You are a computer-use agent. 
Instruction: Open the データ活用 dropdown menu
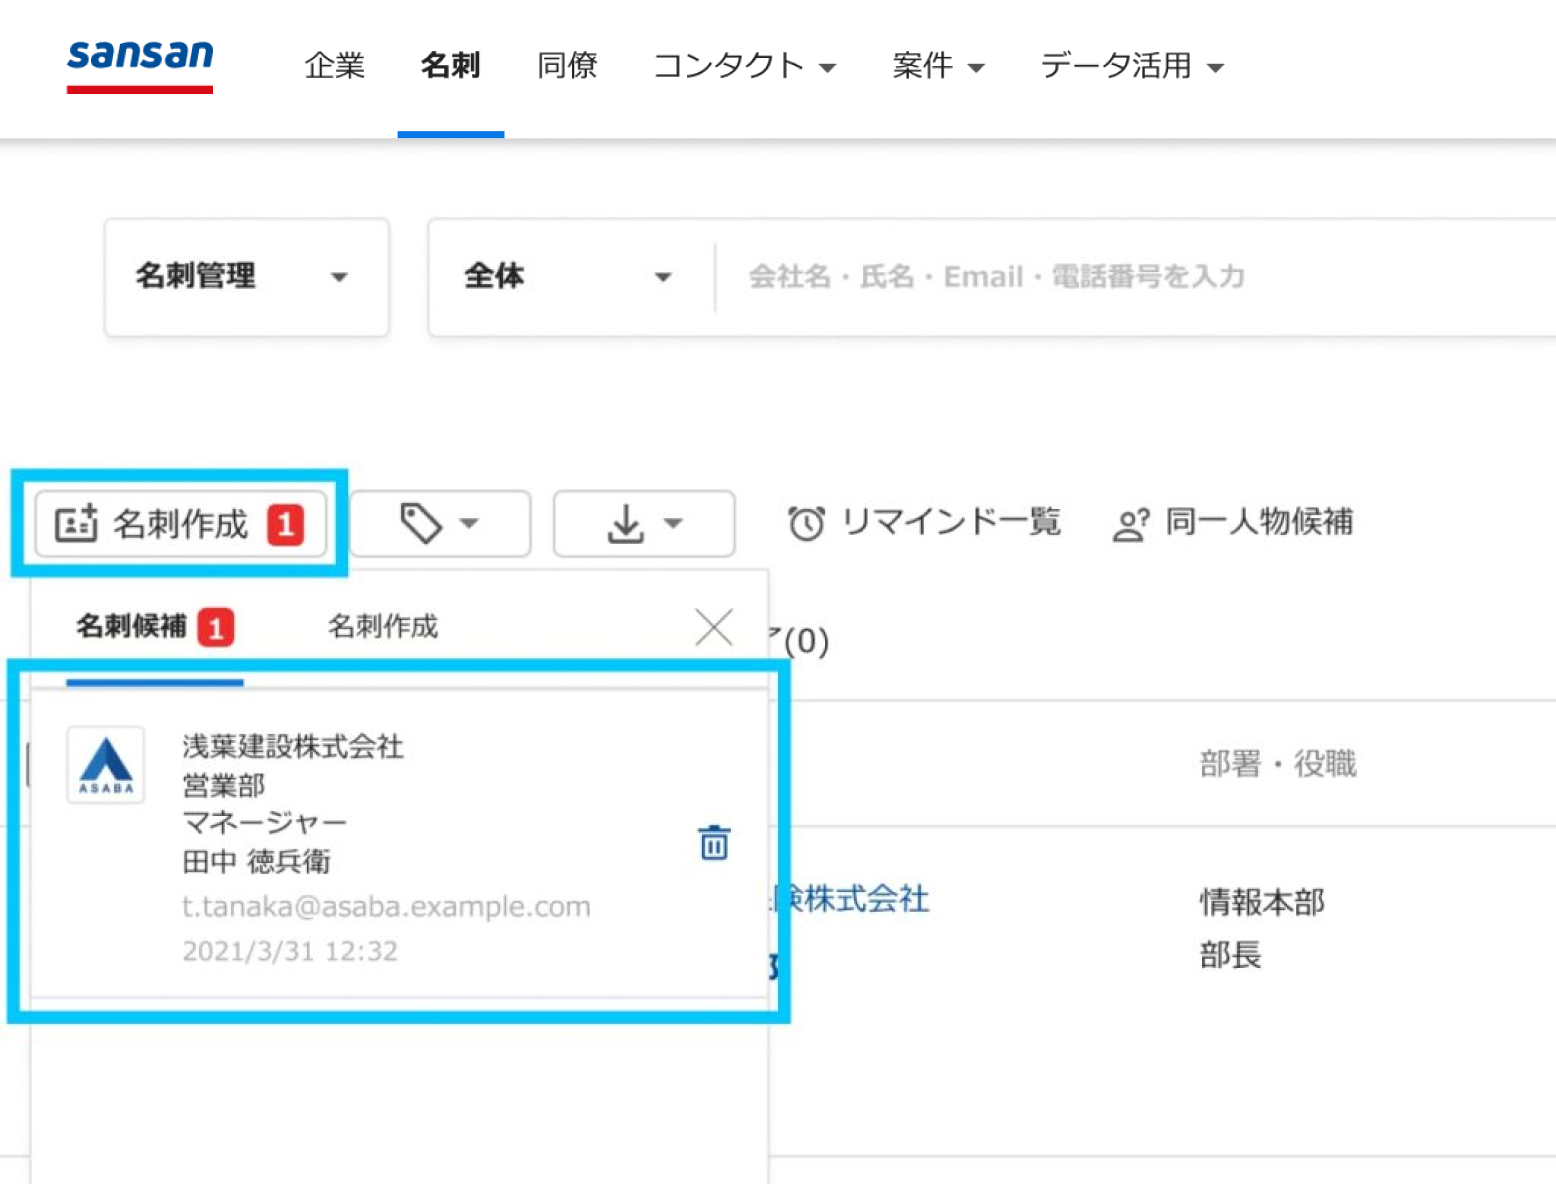(1132, 66)
